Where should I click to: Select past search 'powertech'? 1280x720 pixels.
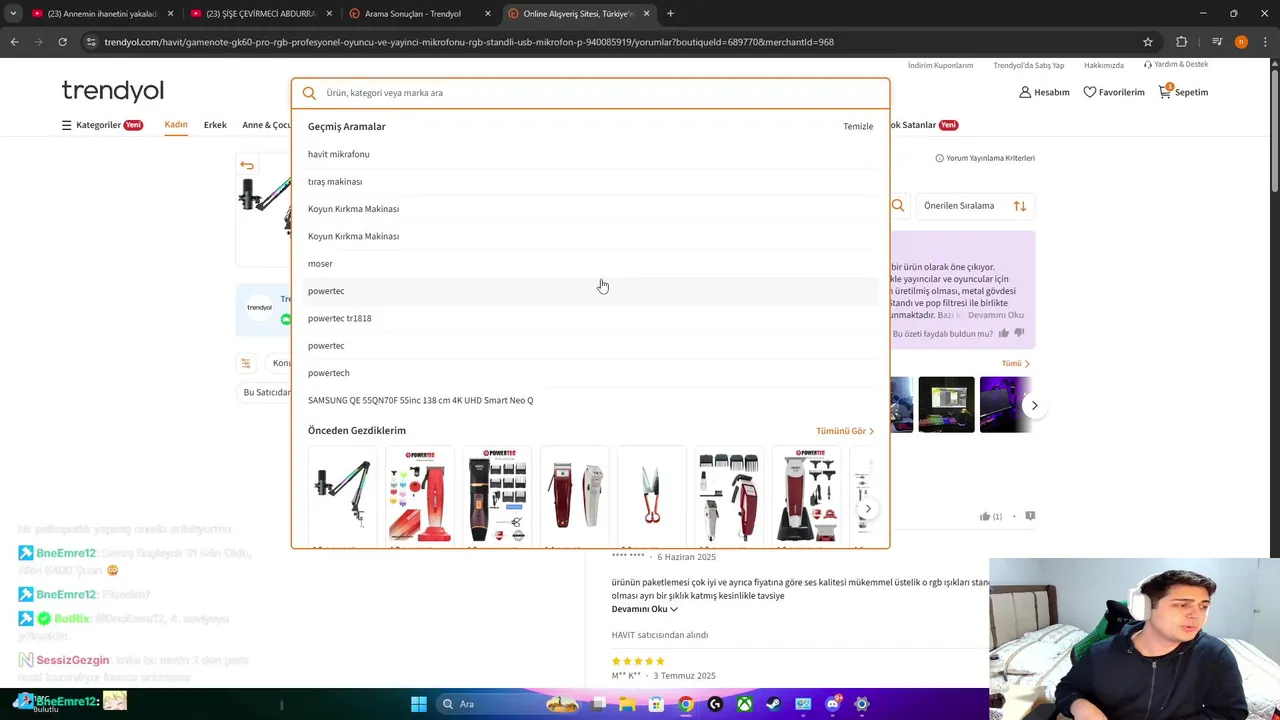[590, 373]
